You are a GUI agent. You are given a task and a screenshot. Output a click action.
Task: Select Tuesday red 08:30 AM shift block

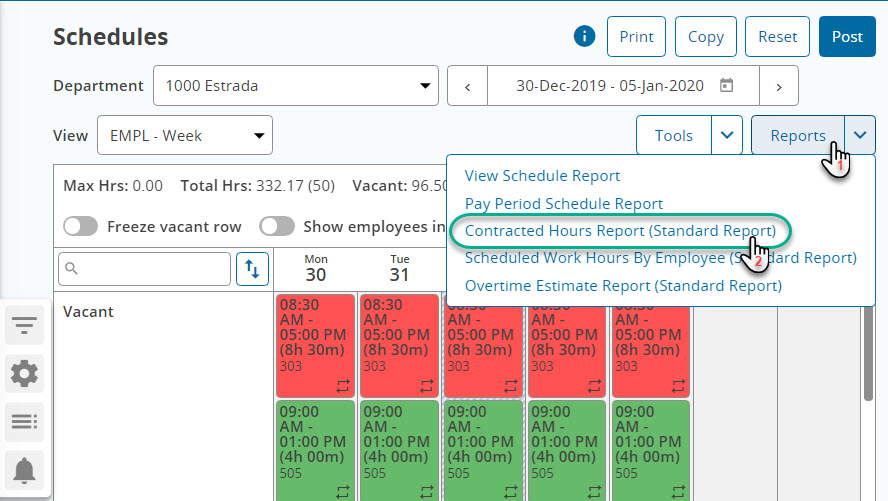(399, 345)
